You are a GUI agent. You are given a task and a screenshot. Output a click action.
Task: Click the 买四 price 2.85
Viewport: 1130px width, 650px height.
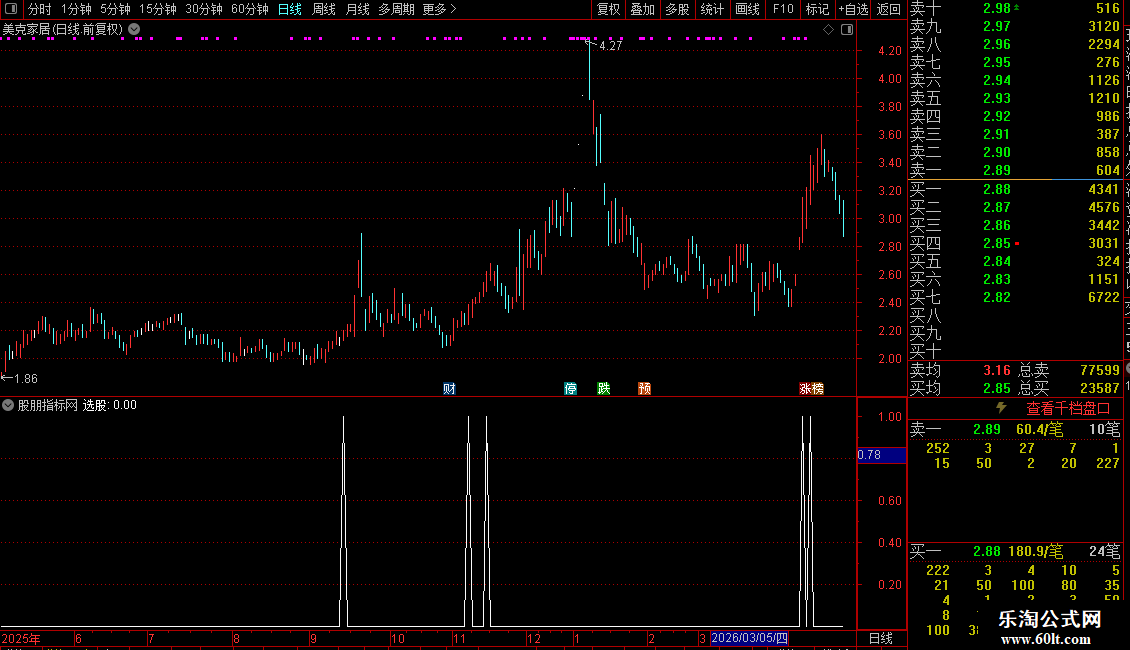pos(997,244)
